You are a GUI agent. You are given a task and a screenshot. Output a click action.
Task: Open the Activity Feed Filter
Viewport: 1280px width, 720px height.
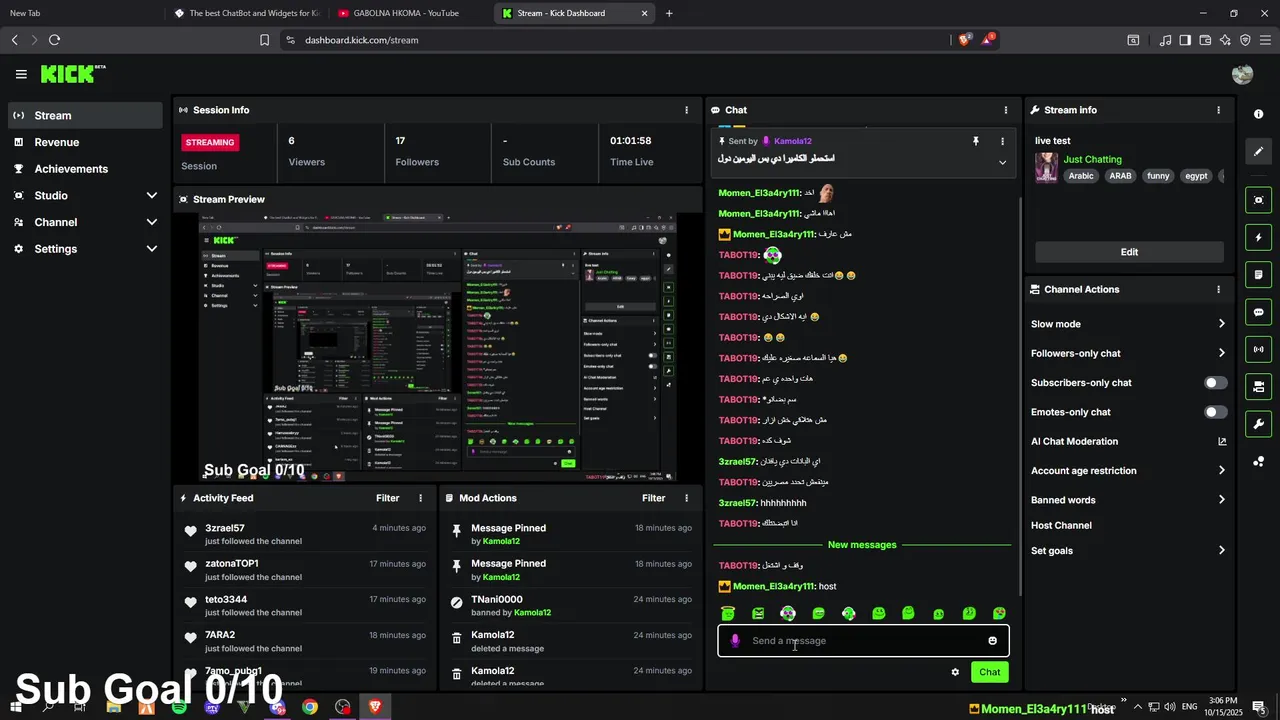coord(388,498)
